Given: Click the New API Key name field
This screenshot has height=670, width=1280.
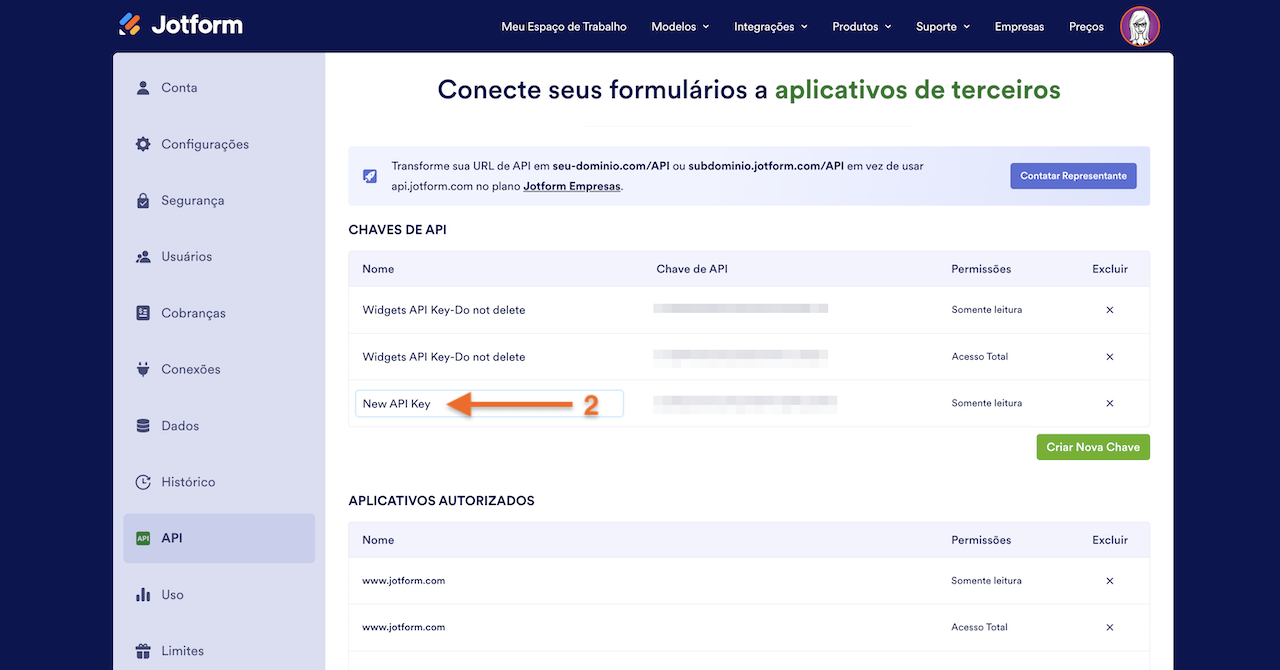Looking at the screenshot, I should tap(489, 403).
